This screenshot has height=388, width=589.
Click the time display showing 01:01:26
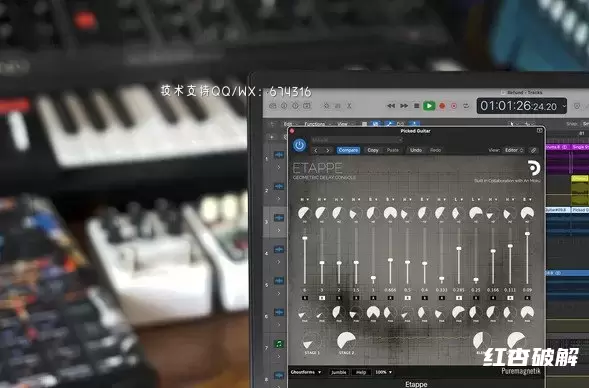click(x=521, y=106)
